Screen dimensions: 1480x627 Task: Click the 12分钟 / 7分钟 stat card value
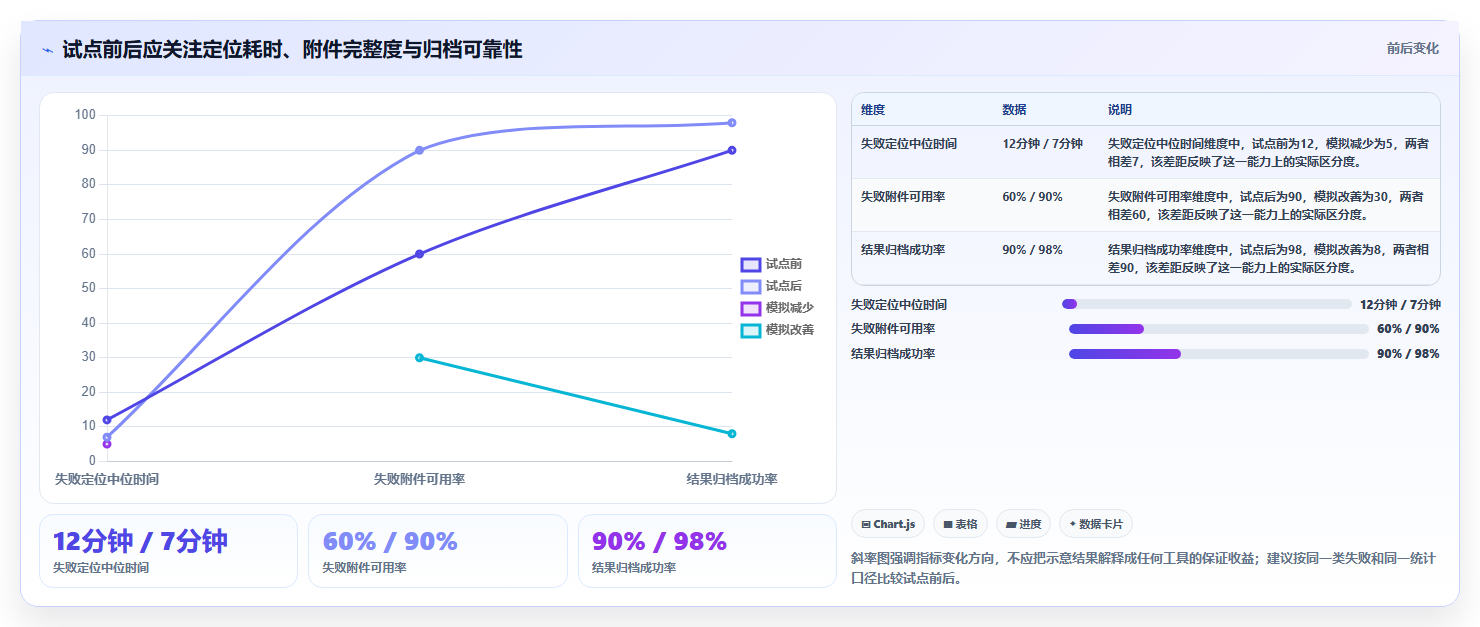140,542
